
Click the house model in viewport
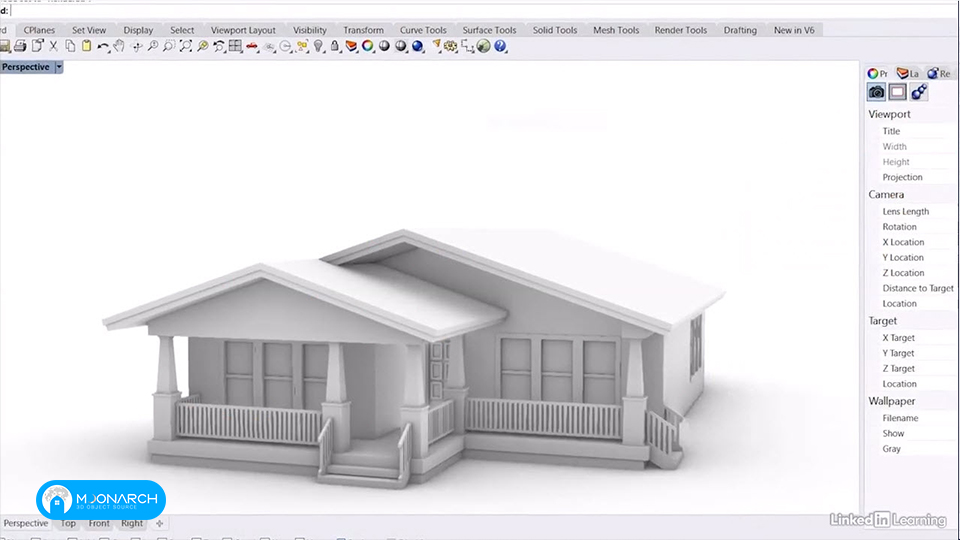click(x=411, y=360)
